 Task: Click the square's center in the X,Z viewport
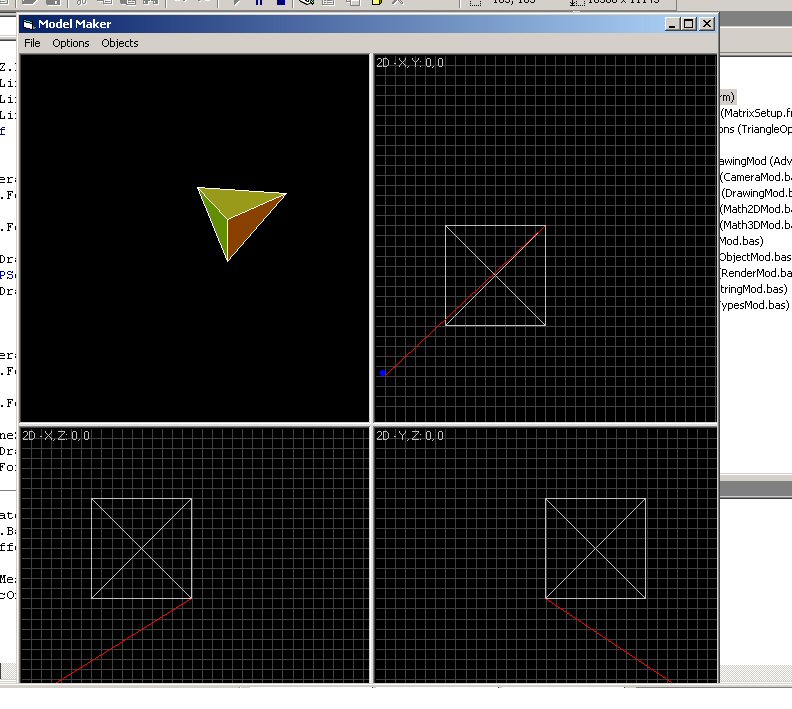[141, 549]
